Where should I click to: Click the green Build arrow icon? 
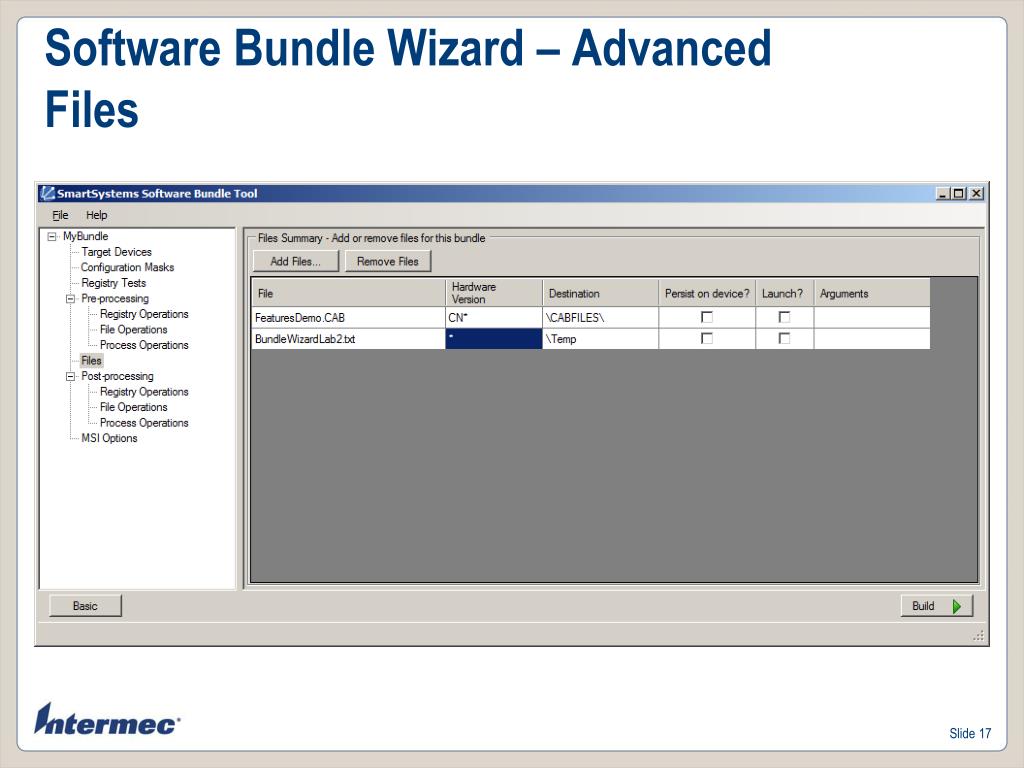click(957, 606)
